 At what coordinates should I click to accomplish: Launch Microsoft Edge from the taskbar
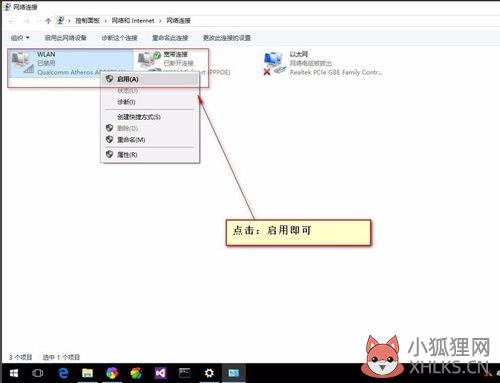coord(63,373)
